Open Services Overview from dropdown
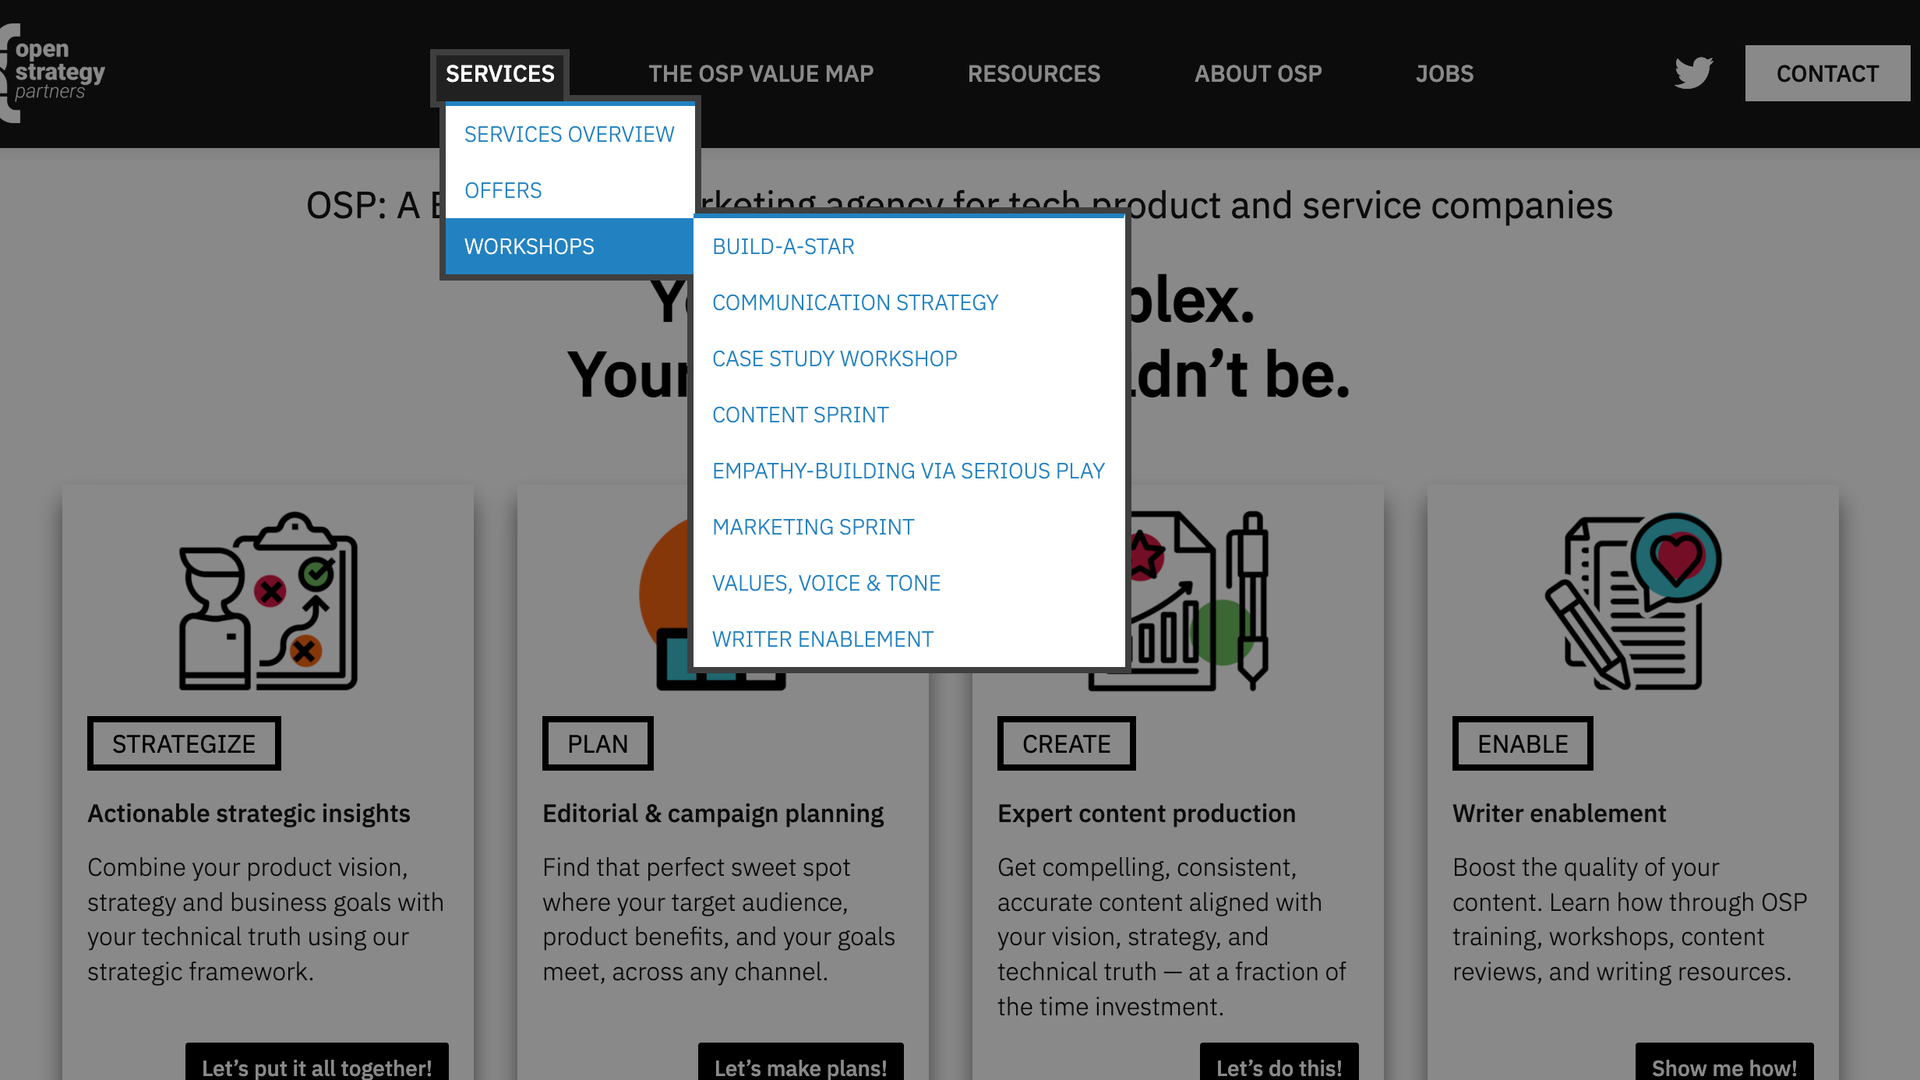1920x1080 pixels. pyautogui.click(x=569, y=134)
